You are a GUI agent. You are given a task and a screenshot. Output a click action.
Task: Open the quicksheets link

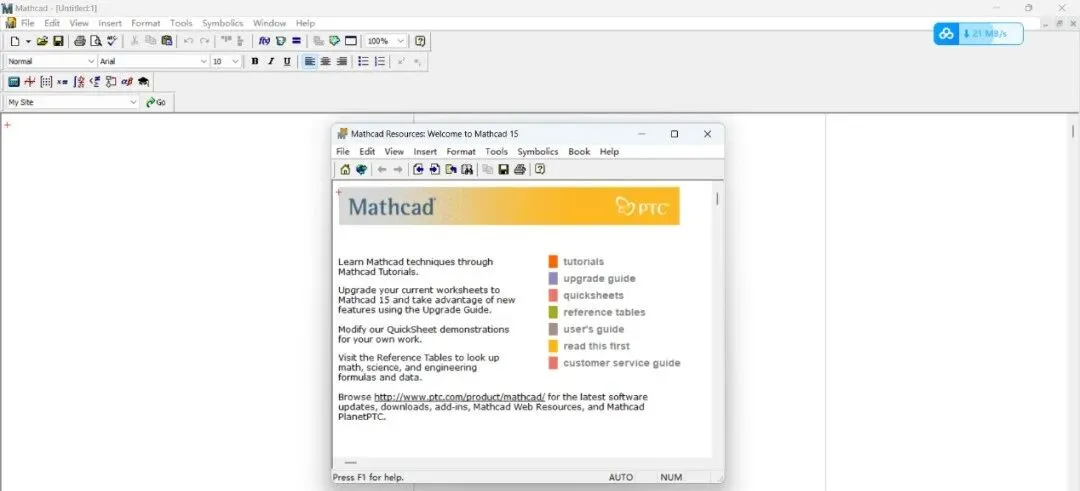click(593, 295)
